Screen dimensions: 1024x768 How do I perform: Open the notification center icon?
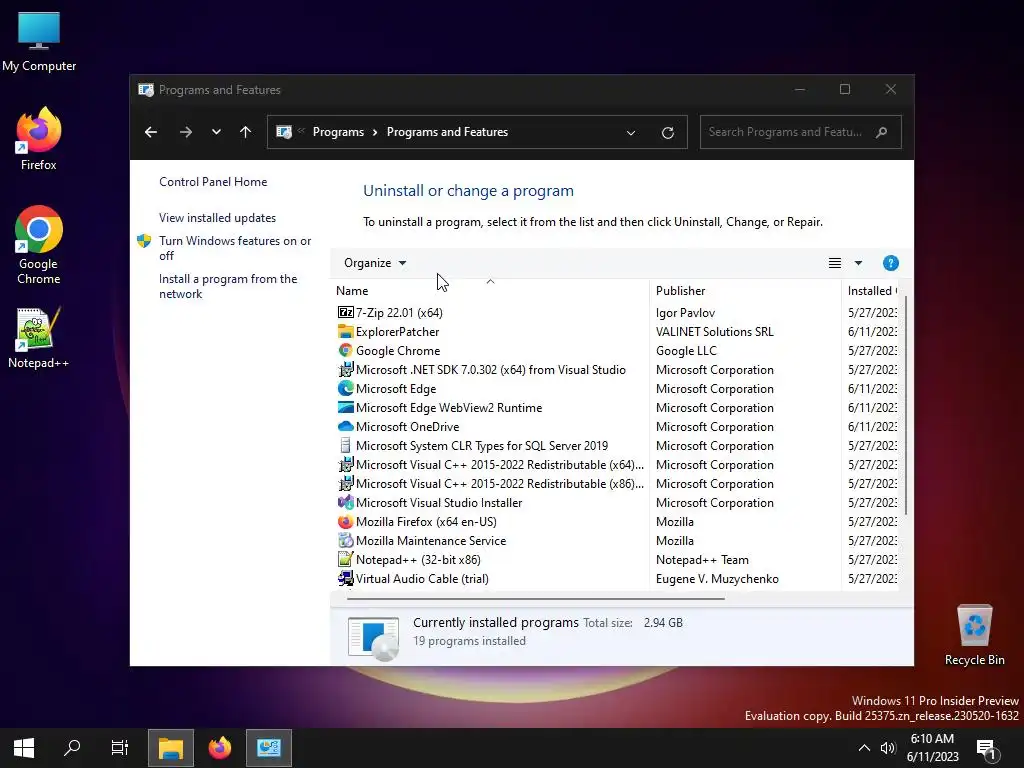986,750
